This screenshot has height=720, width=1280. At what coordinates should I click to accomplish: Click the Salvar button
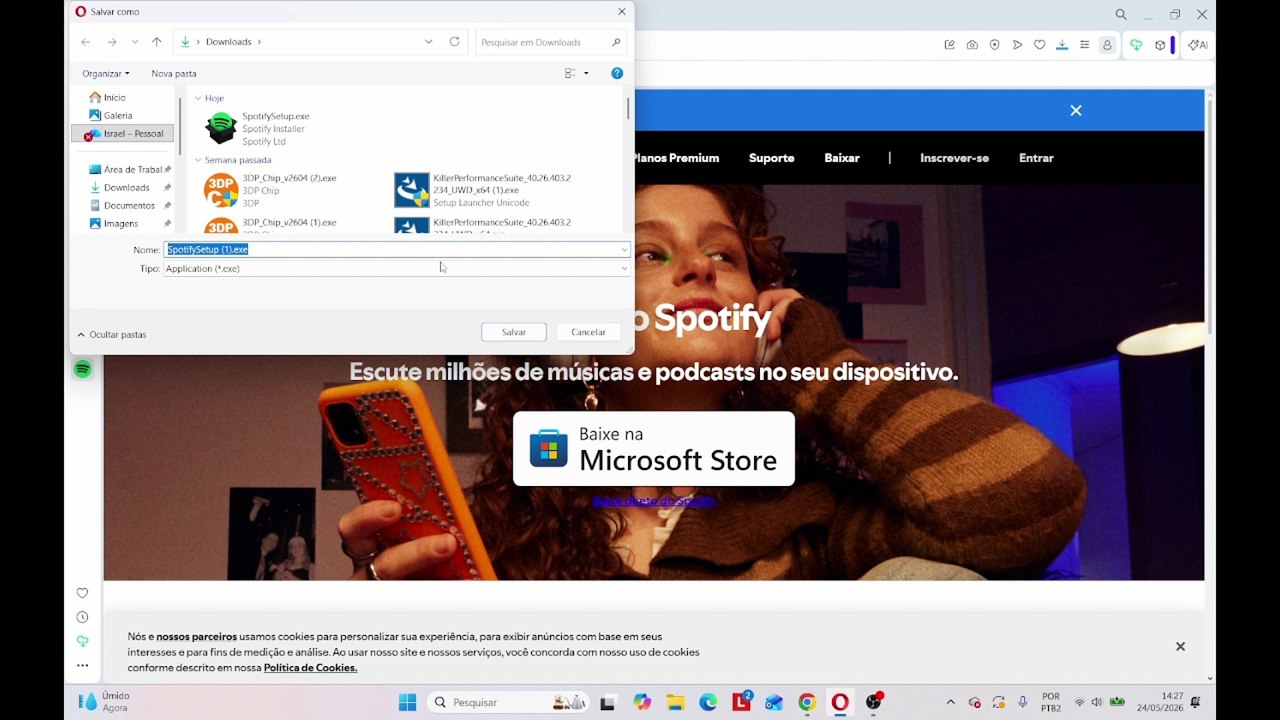click(514, 332)
